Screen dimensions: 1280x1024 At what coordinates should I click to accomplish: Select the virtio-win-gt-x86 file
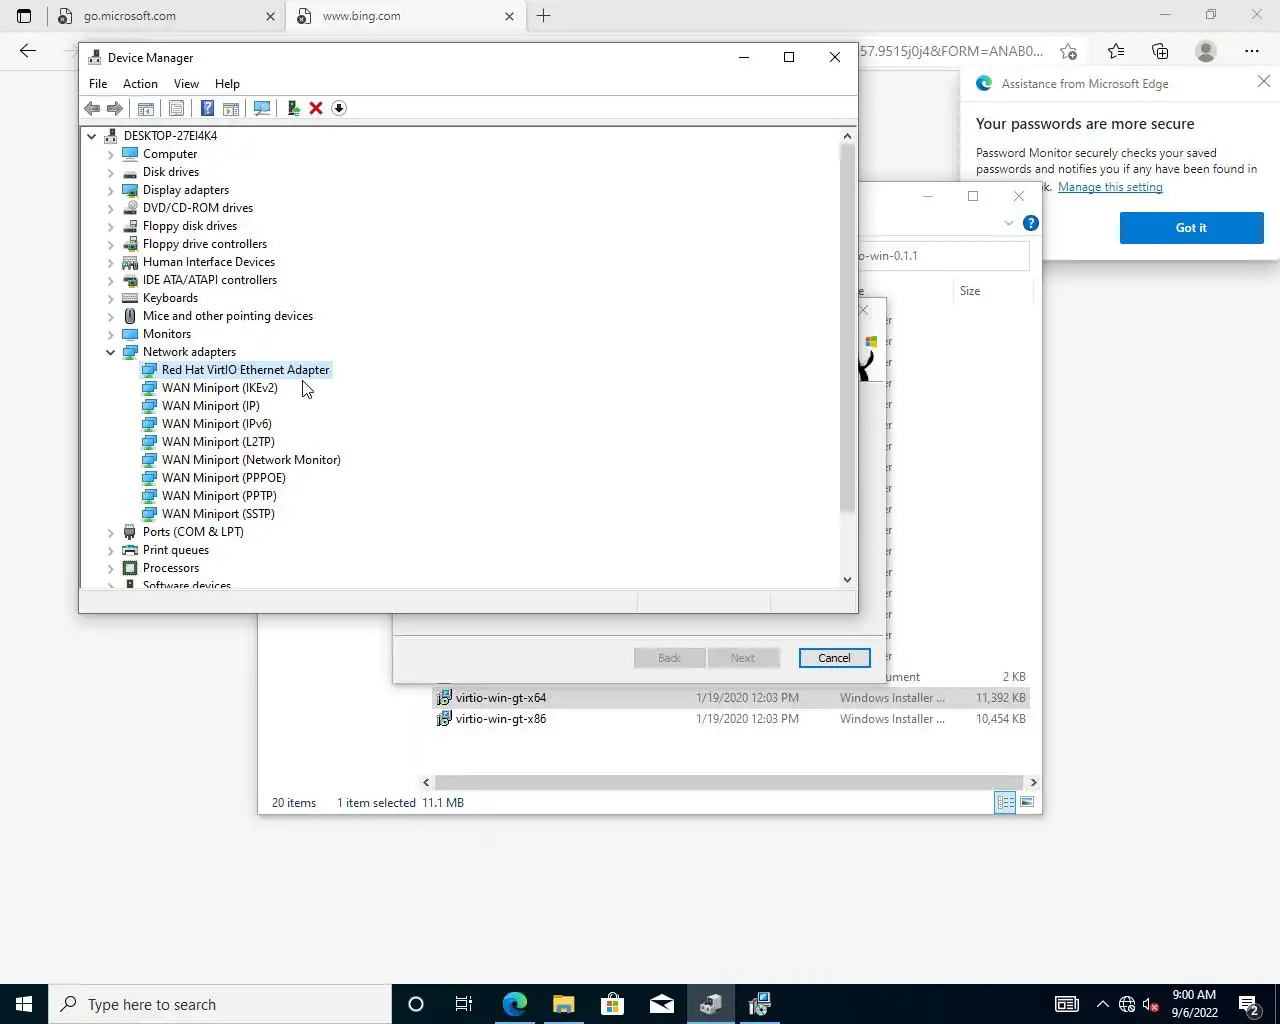tap(731, 719)
